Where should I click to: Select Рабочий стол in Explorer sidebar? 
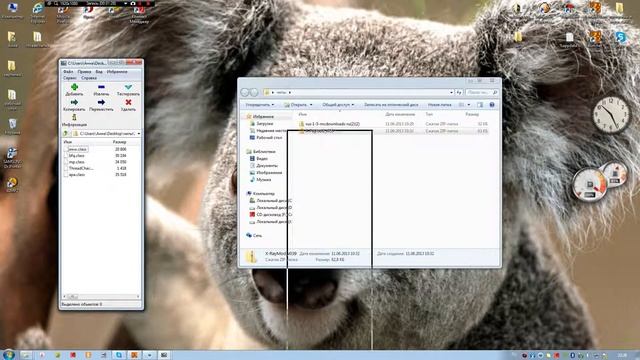(269, 138)
